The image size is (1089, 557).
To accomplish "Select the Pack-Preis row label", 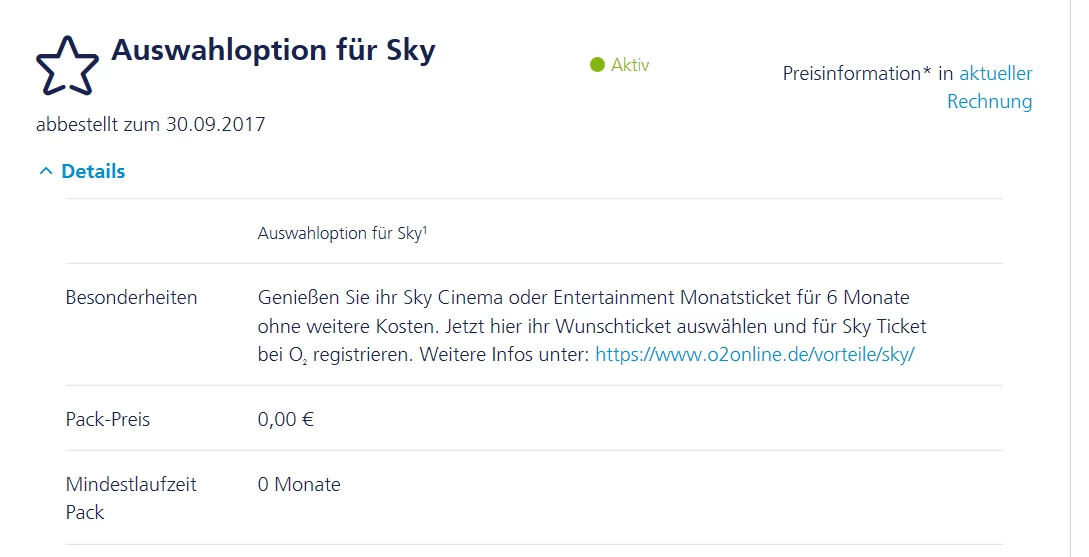I will click(108, 419).
